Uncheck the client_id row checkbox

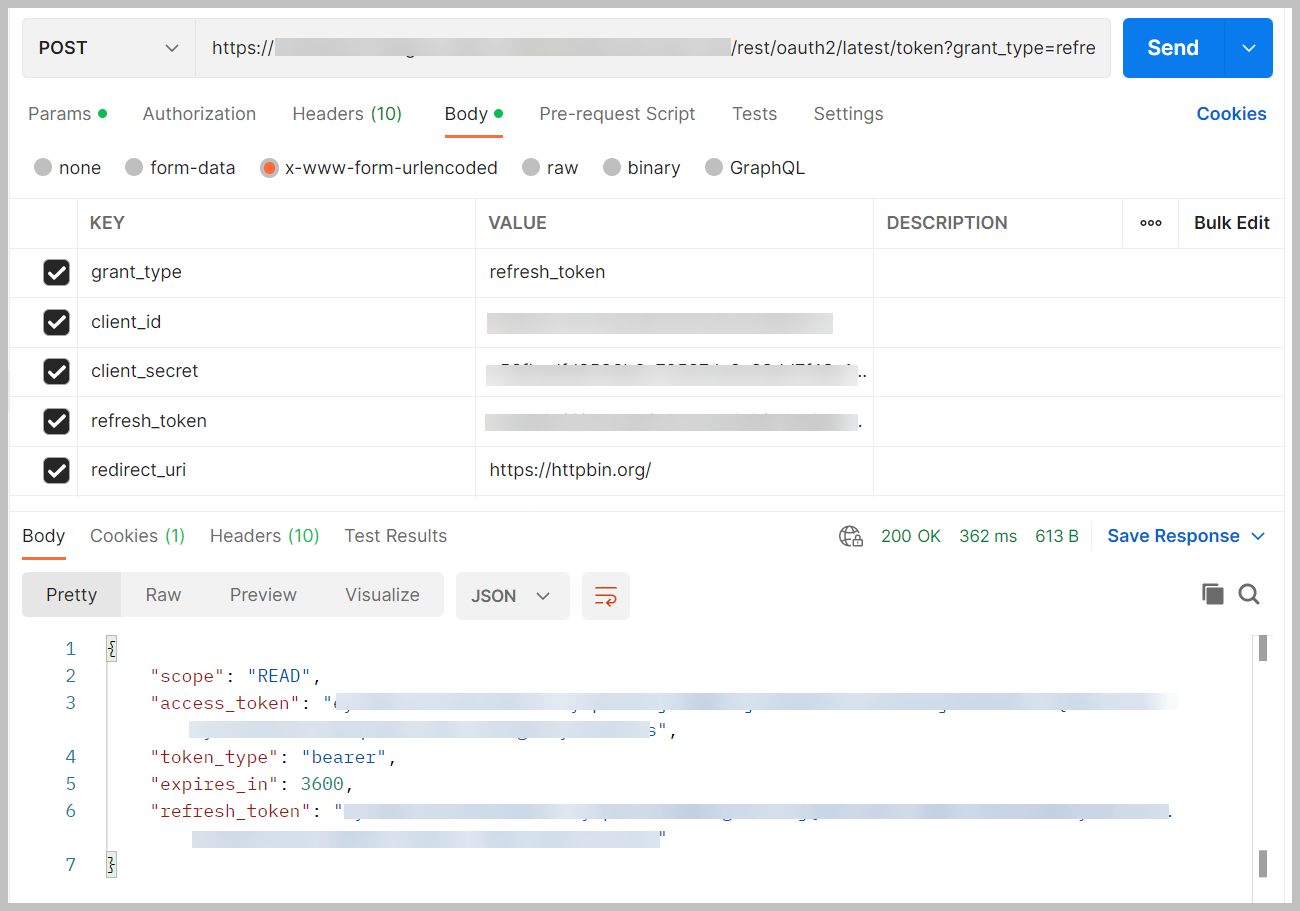pos(56,322)
